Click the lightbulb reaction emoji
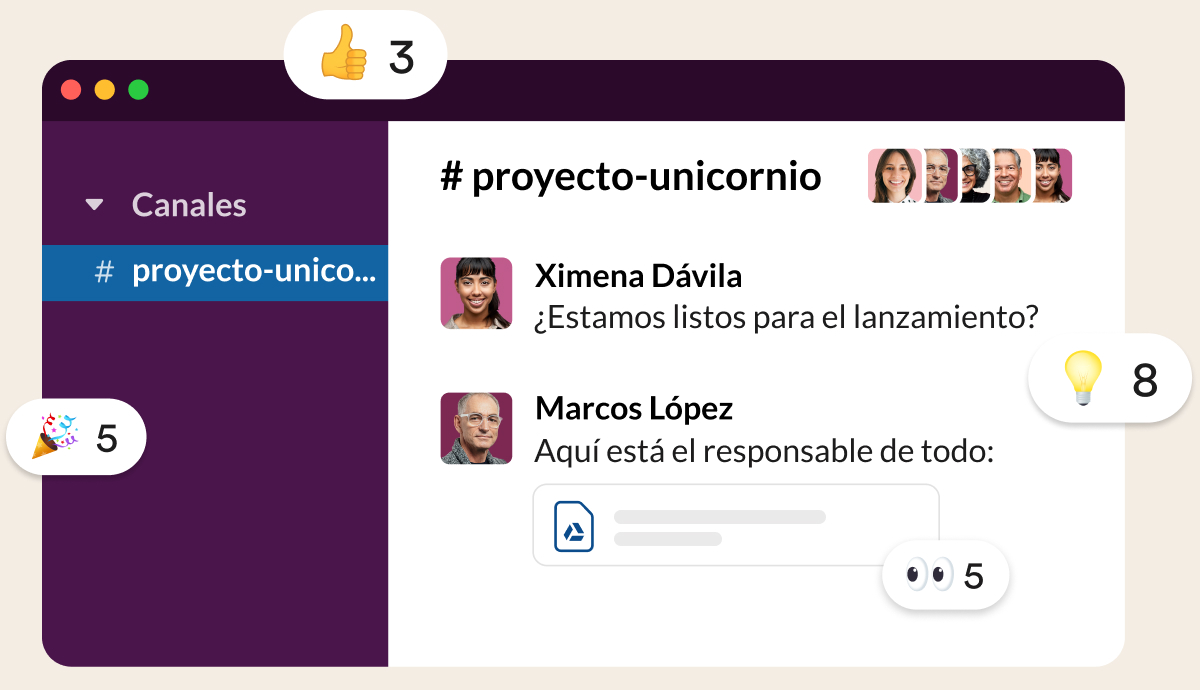 tap(1085, 378)
